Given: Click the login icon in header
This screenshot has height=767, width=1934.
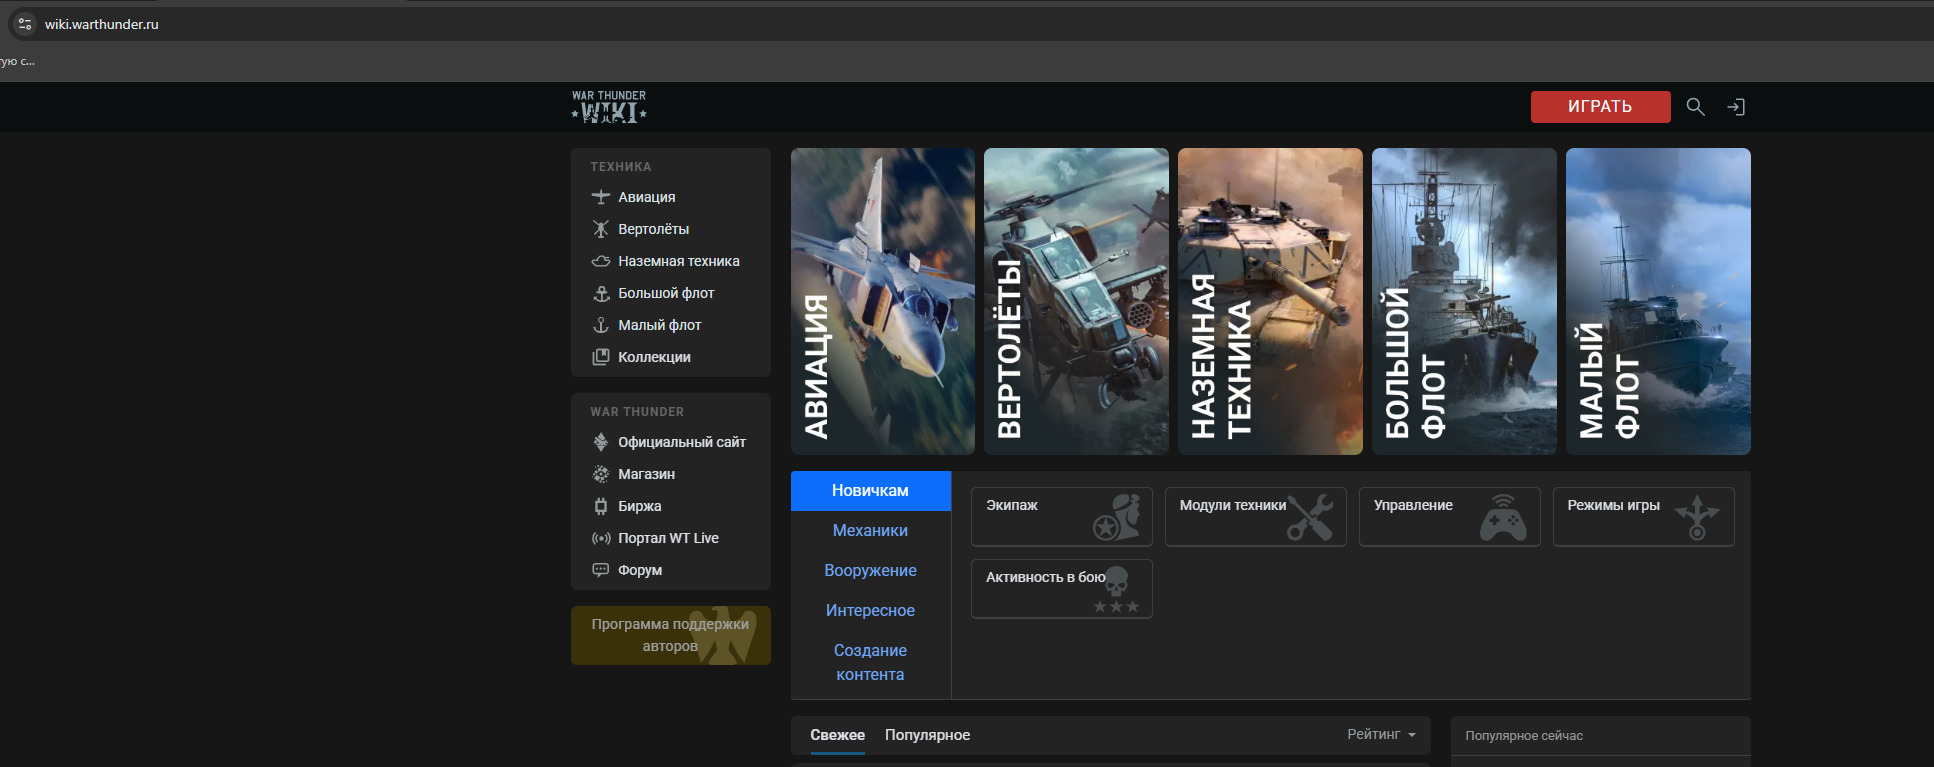Looking at the screenshot, I should [x=1736, y=107].
